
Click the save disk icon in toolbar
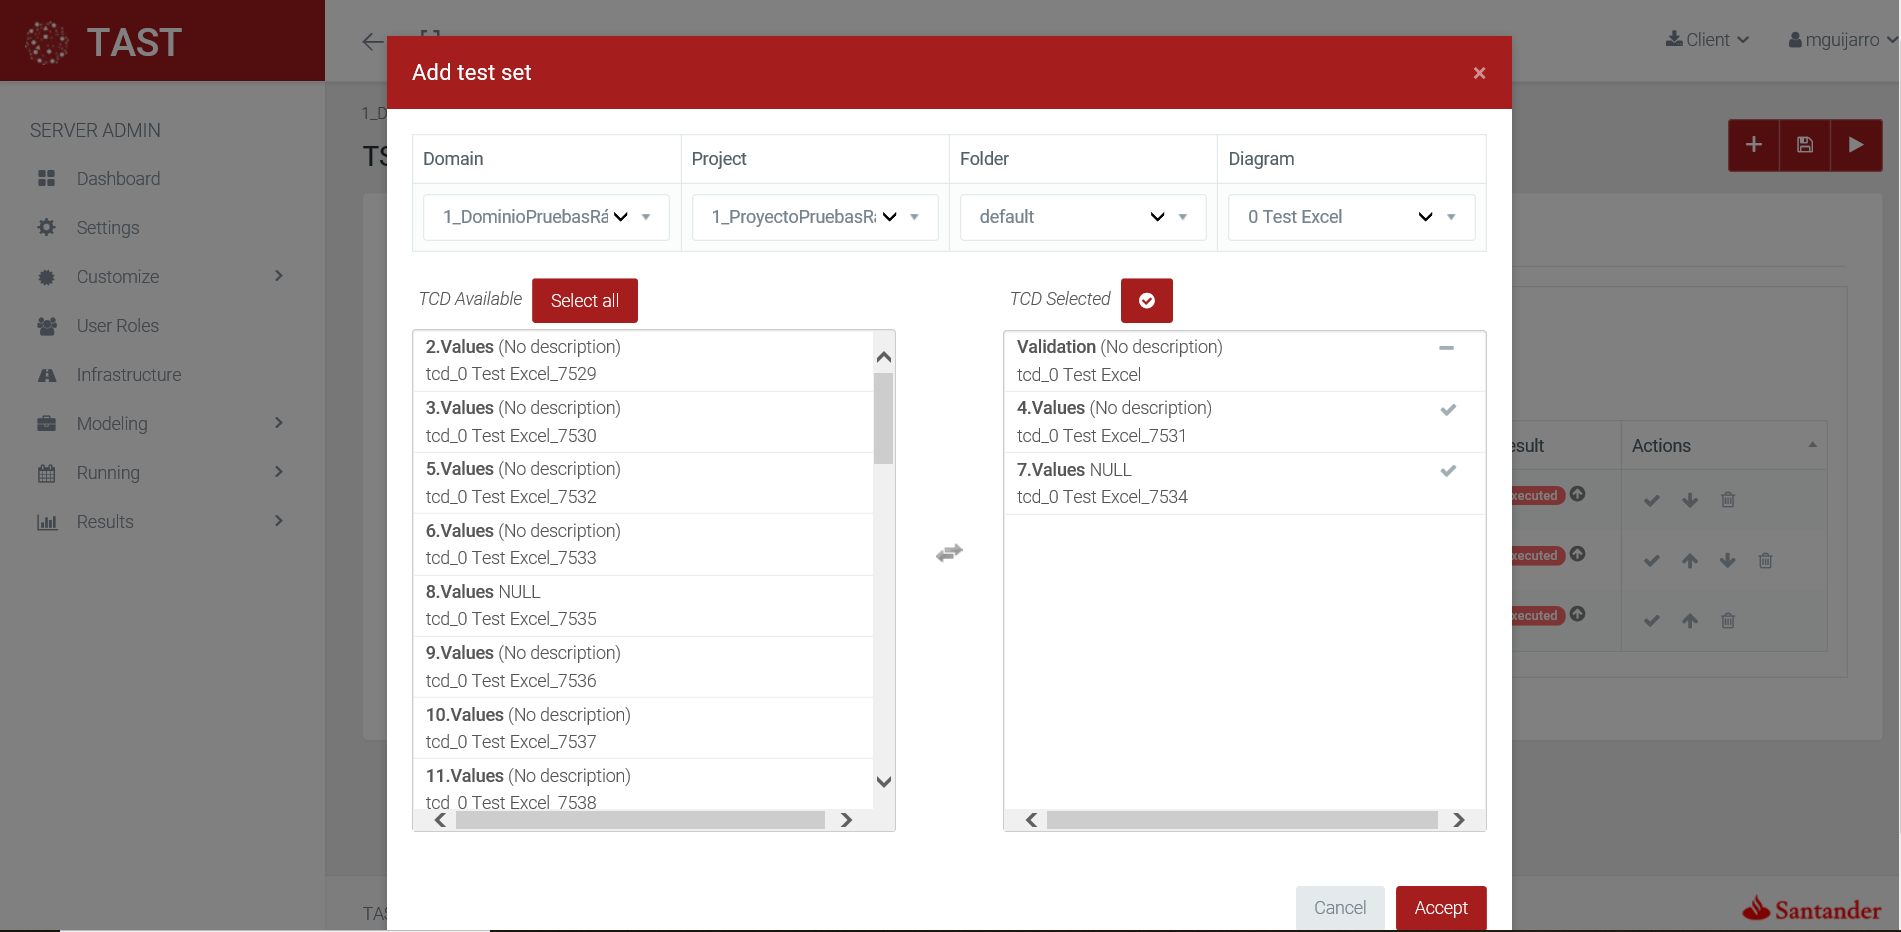point(1805,145)
